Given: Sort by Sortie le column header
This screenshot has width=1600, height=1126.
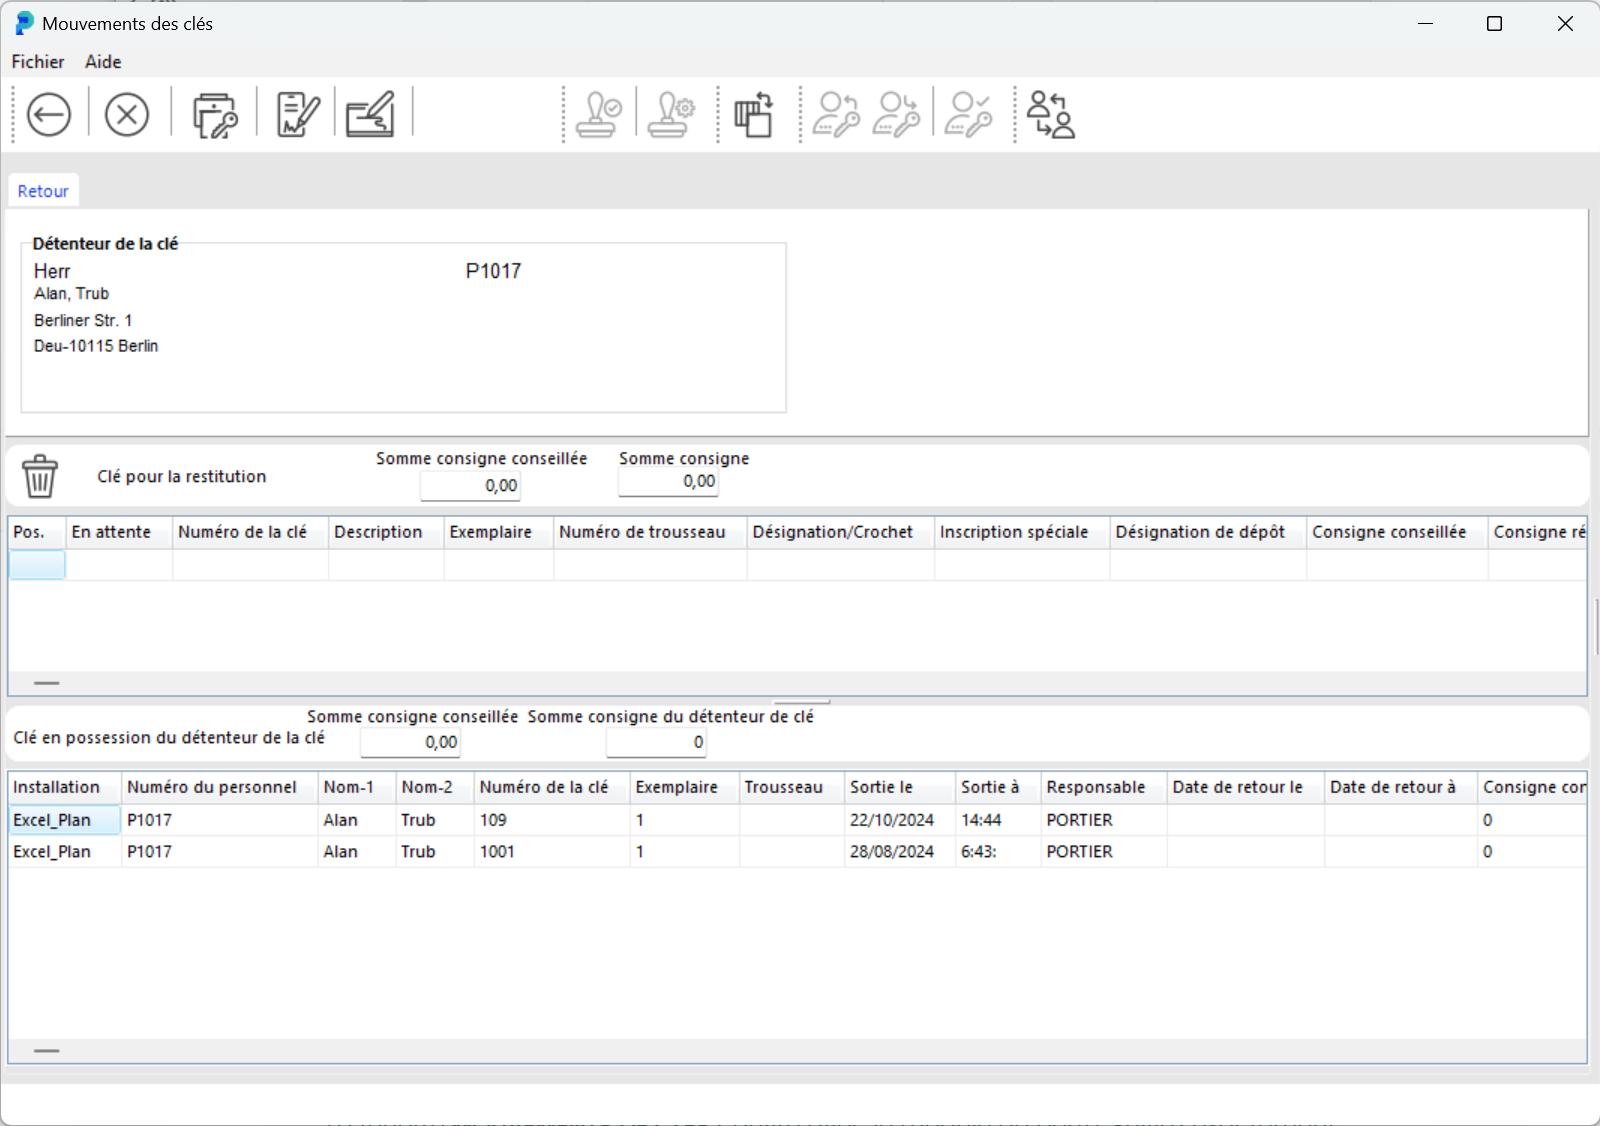Looking at the screenshot, I should pyautogui.click(x=881, y=787).
